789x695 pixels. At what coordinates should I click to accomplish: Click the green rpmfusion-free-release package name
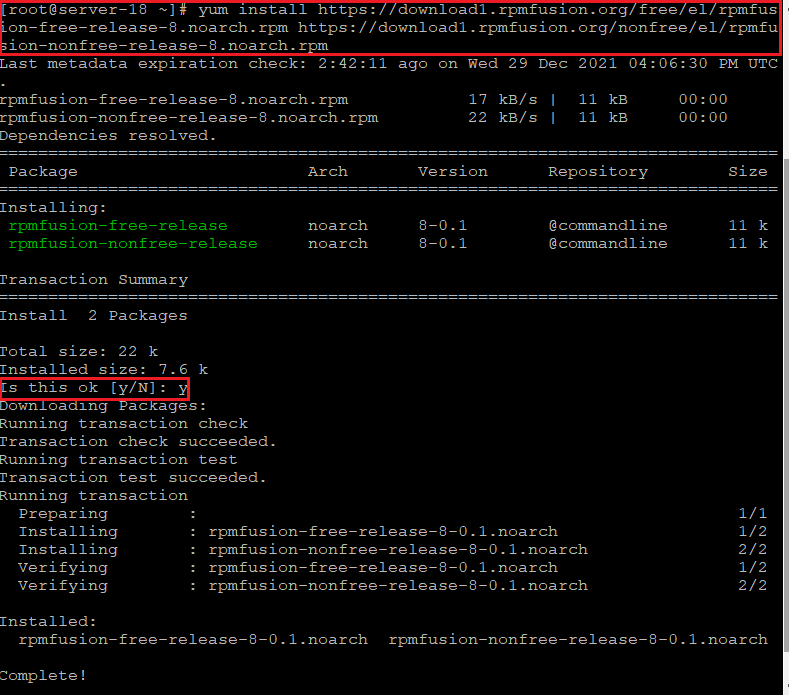pyautogui.click(x=118, y=225)
